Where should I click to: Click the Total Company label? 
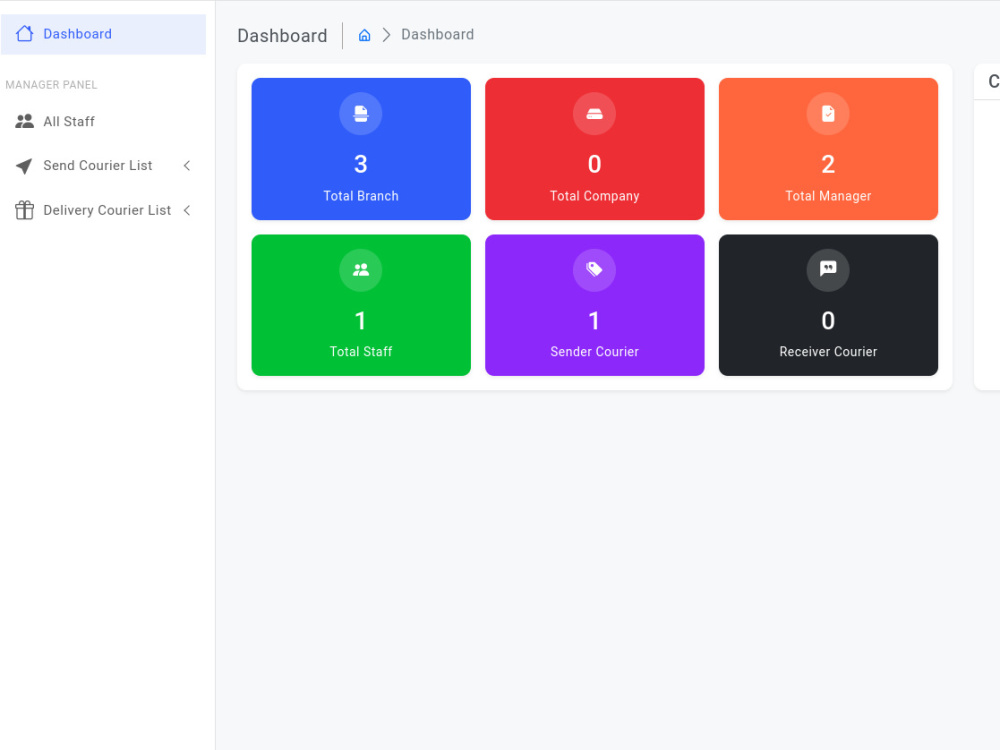[x=594, y=196]
